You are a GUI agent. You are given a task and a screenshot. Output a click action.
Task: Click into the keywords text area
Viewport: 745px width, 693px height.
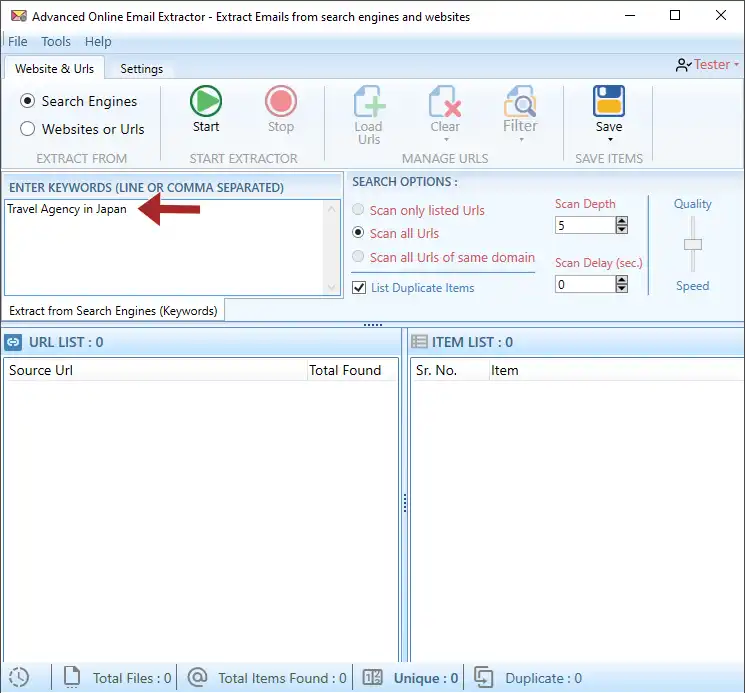coord(165,247)
